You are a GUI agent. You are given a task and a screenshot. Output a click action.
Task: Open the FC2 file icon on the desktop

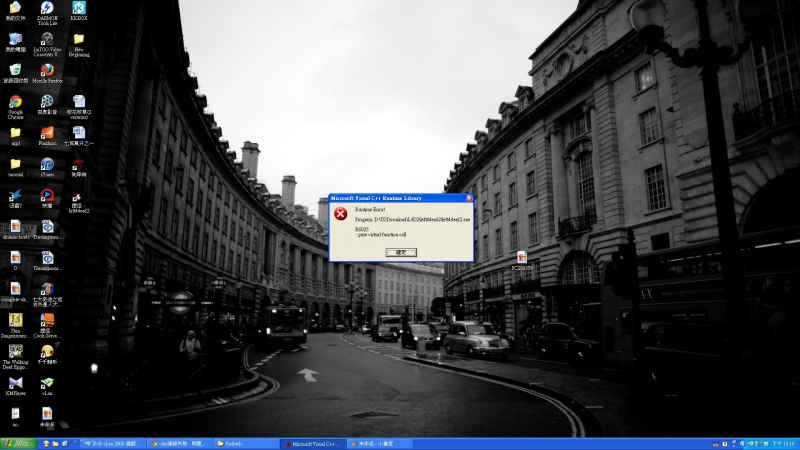[521, 260]
